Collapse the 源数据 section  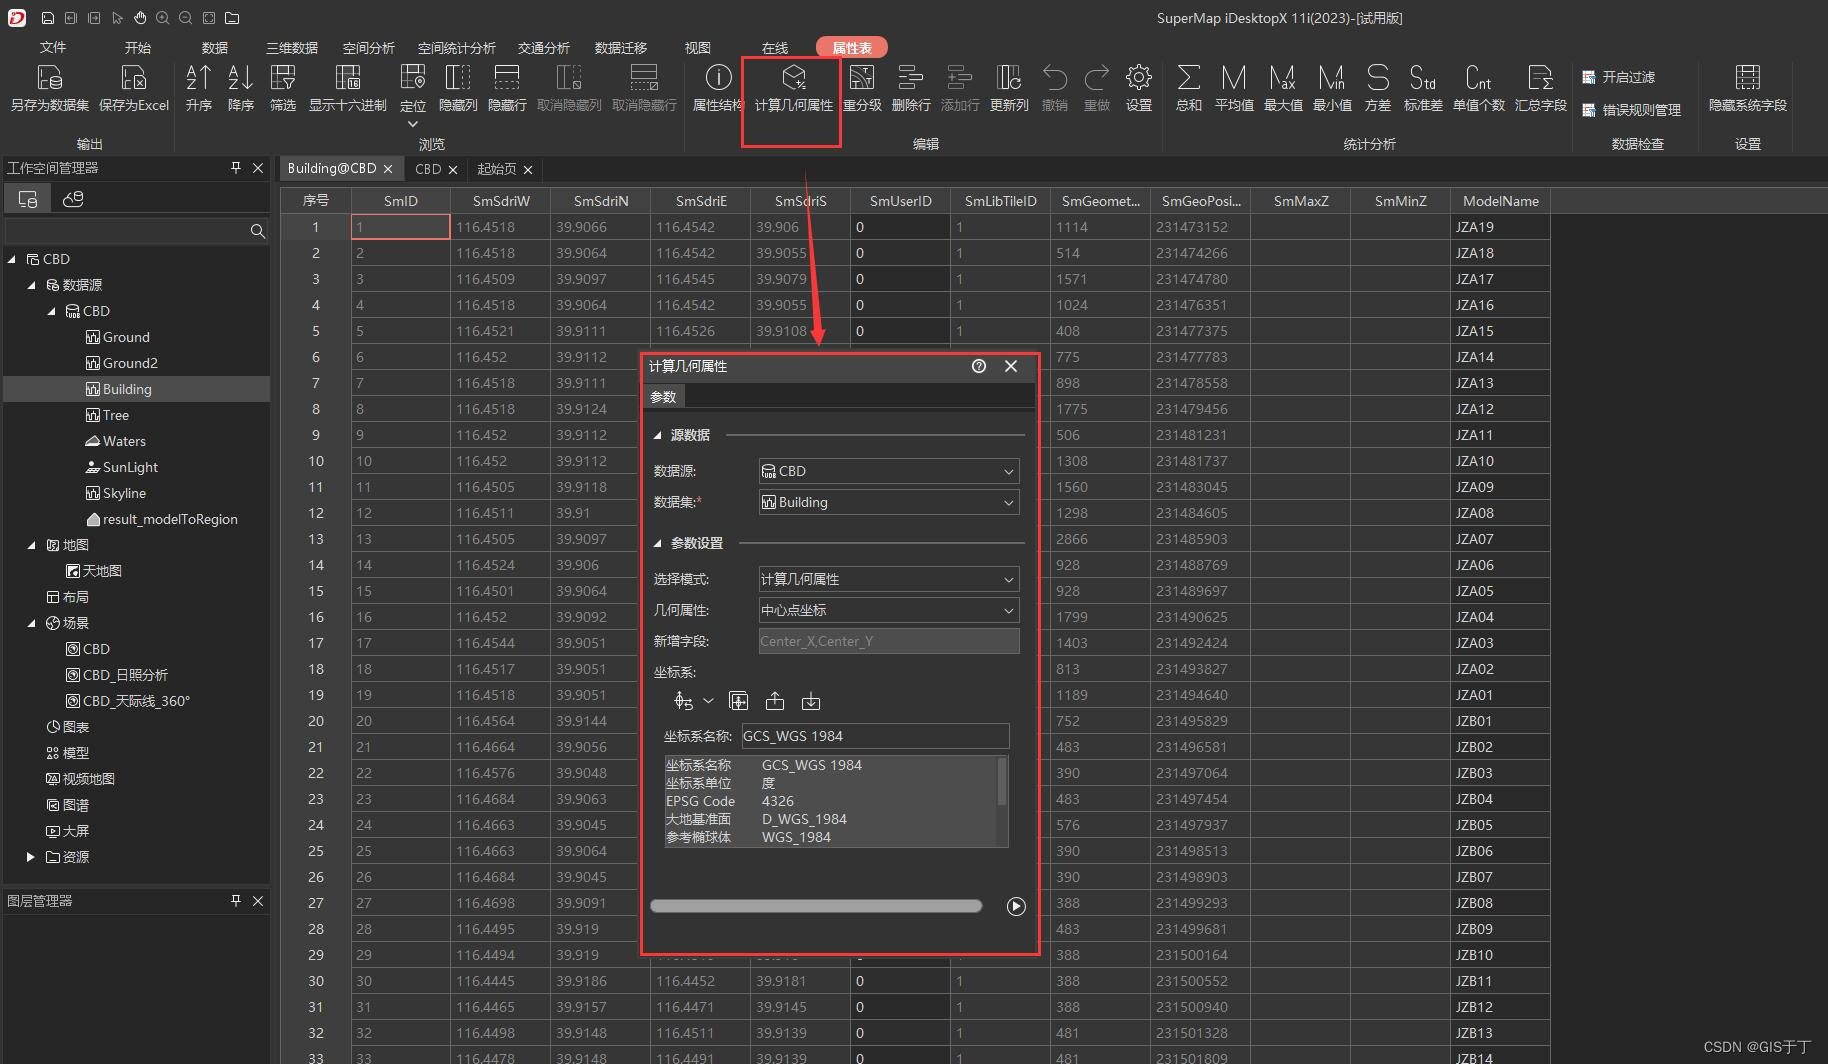pyautogui.click(x=658, y=435)
